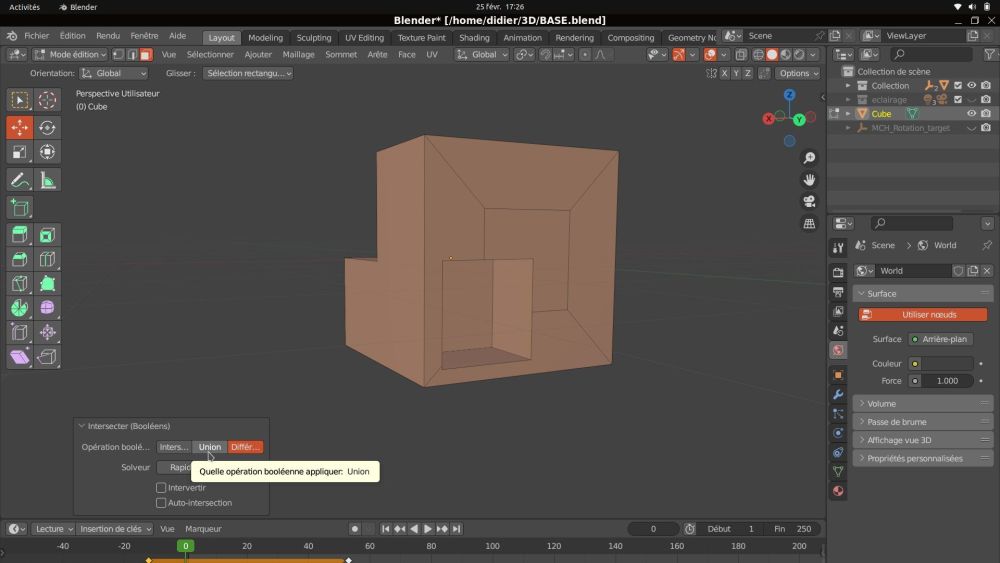Screen dimensions: 1000x563
Task: Click the Arrière-plan surface button
Action: (x=940, y=339)
